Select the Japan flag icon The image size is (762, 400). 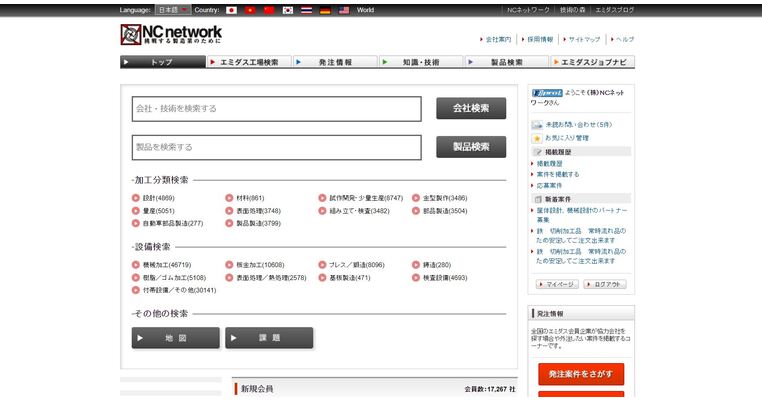pyautogui.click(x=231, y=10)
